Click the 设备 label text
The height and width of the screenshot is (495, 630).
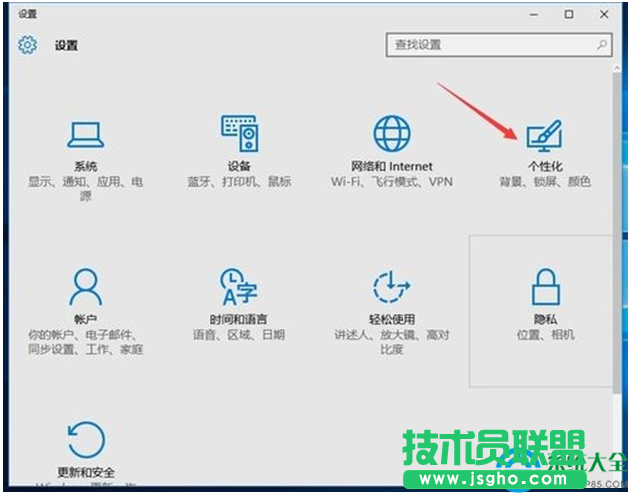[239, 166]
